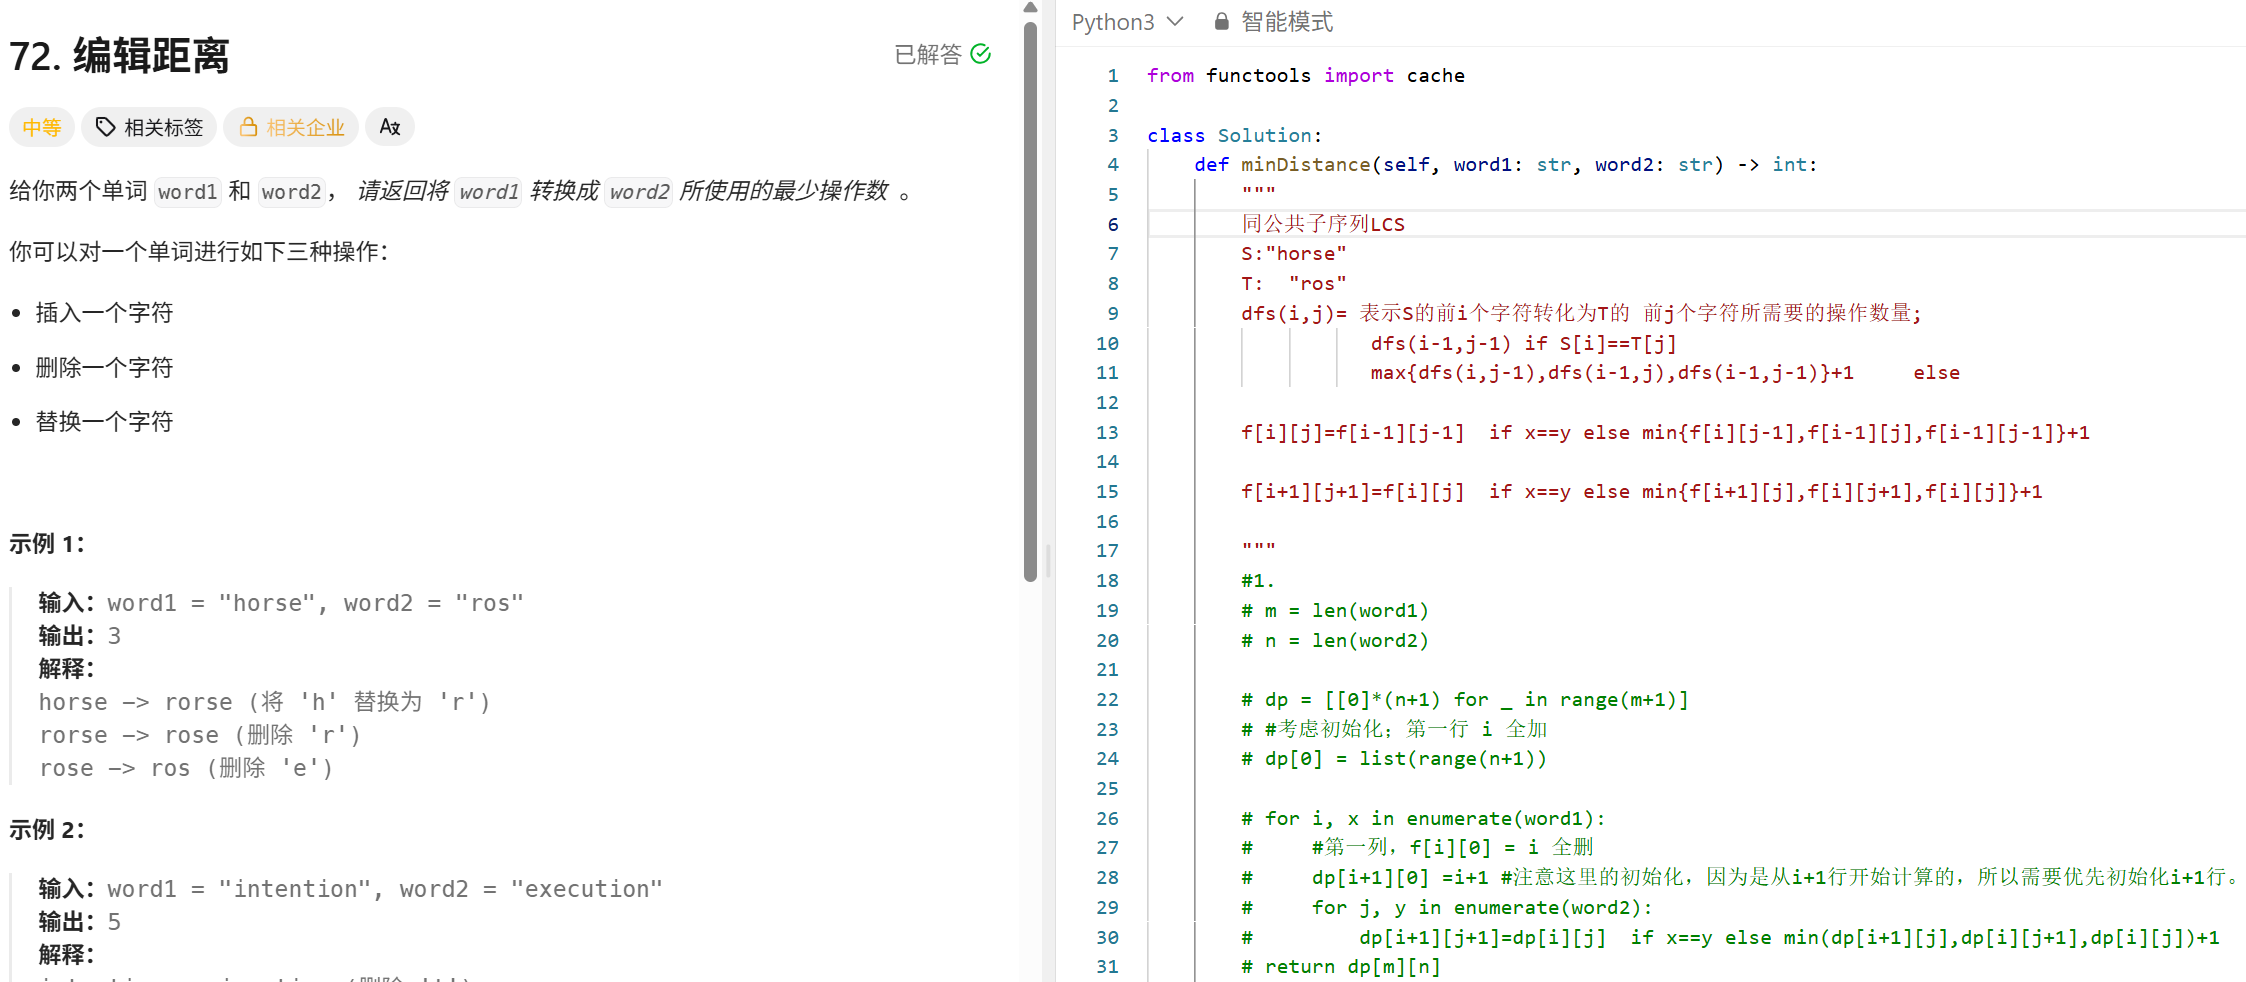The image size is (2246, 982).
Task: Click the '# dp[0] = list(range(n+1))' line
Action: point(1394,759)
